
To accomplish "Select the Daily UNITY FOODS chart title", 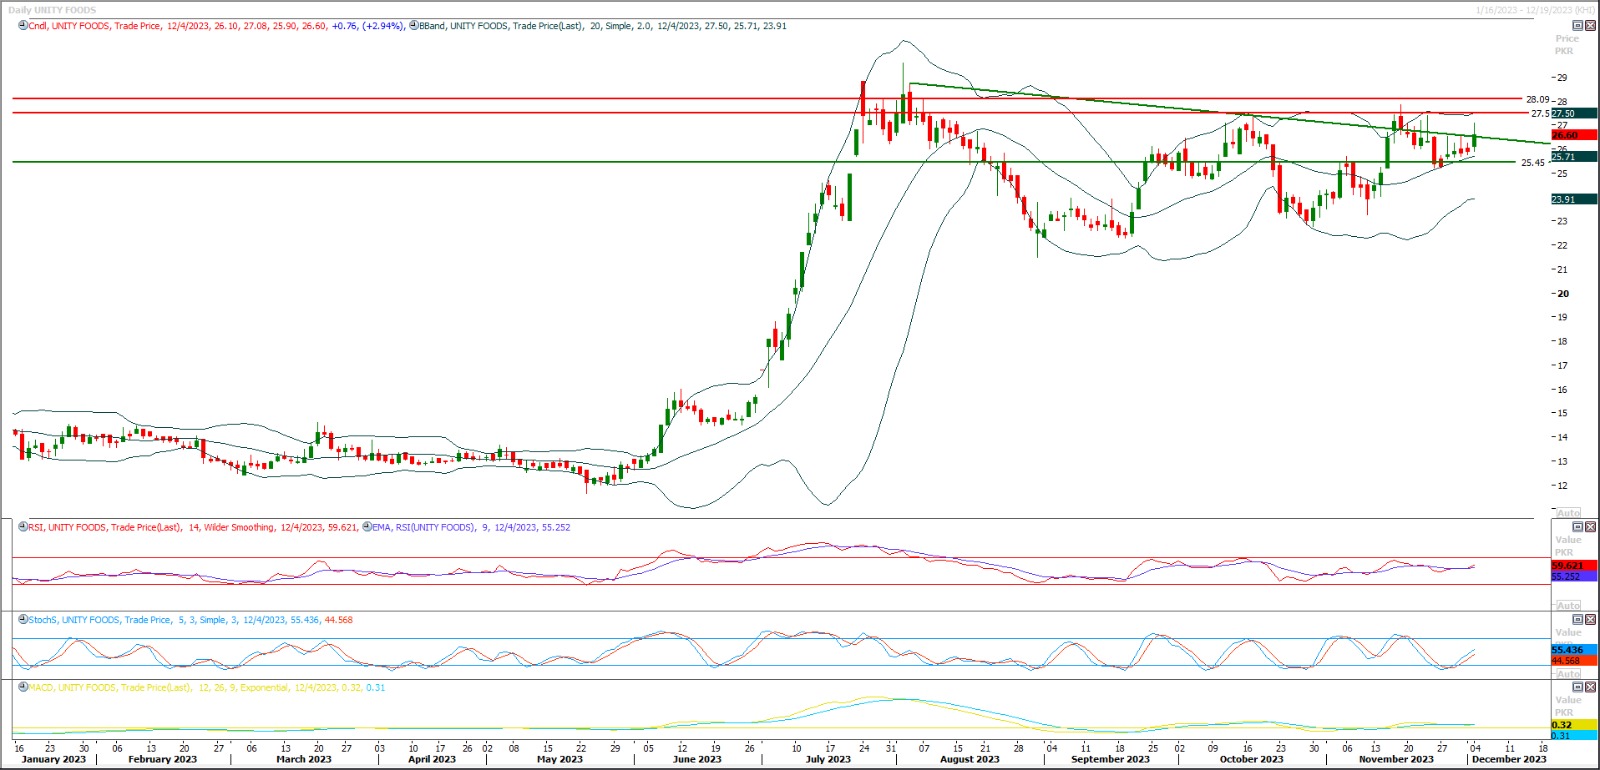I will point(52,10).
